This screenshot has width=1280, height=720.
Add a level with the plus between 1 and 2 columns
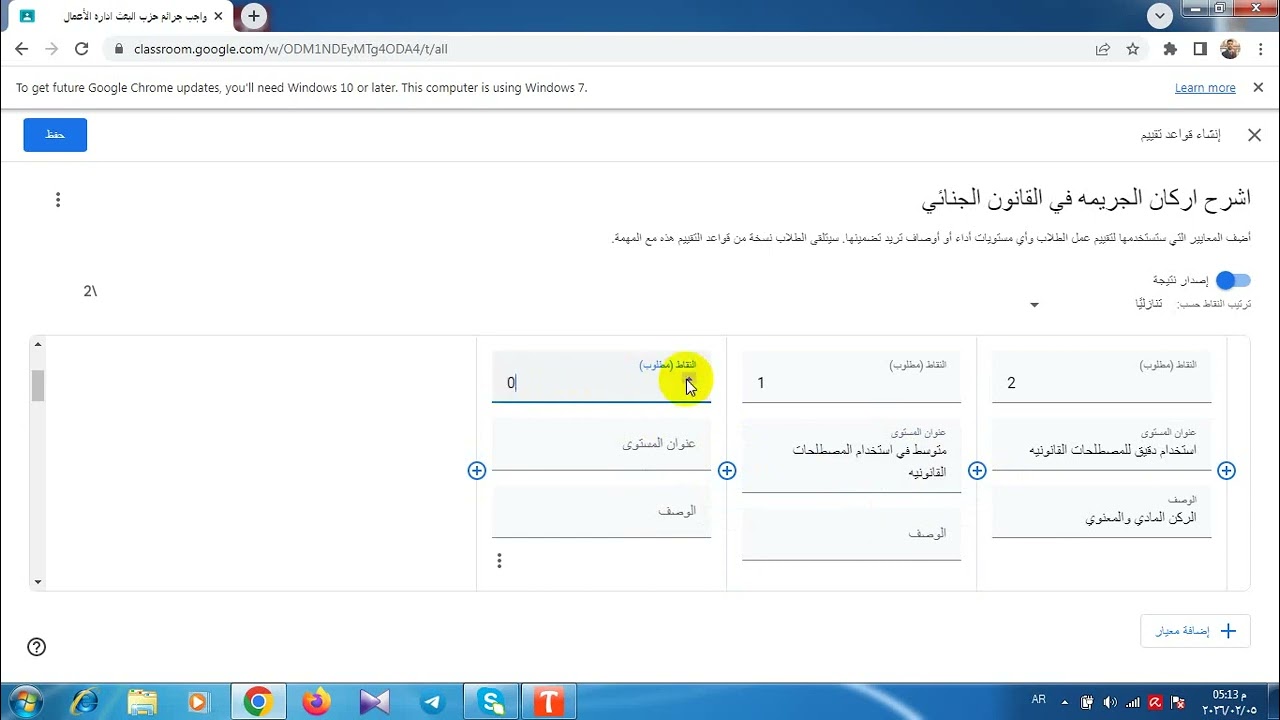click(977, 470)
